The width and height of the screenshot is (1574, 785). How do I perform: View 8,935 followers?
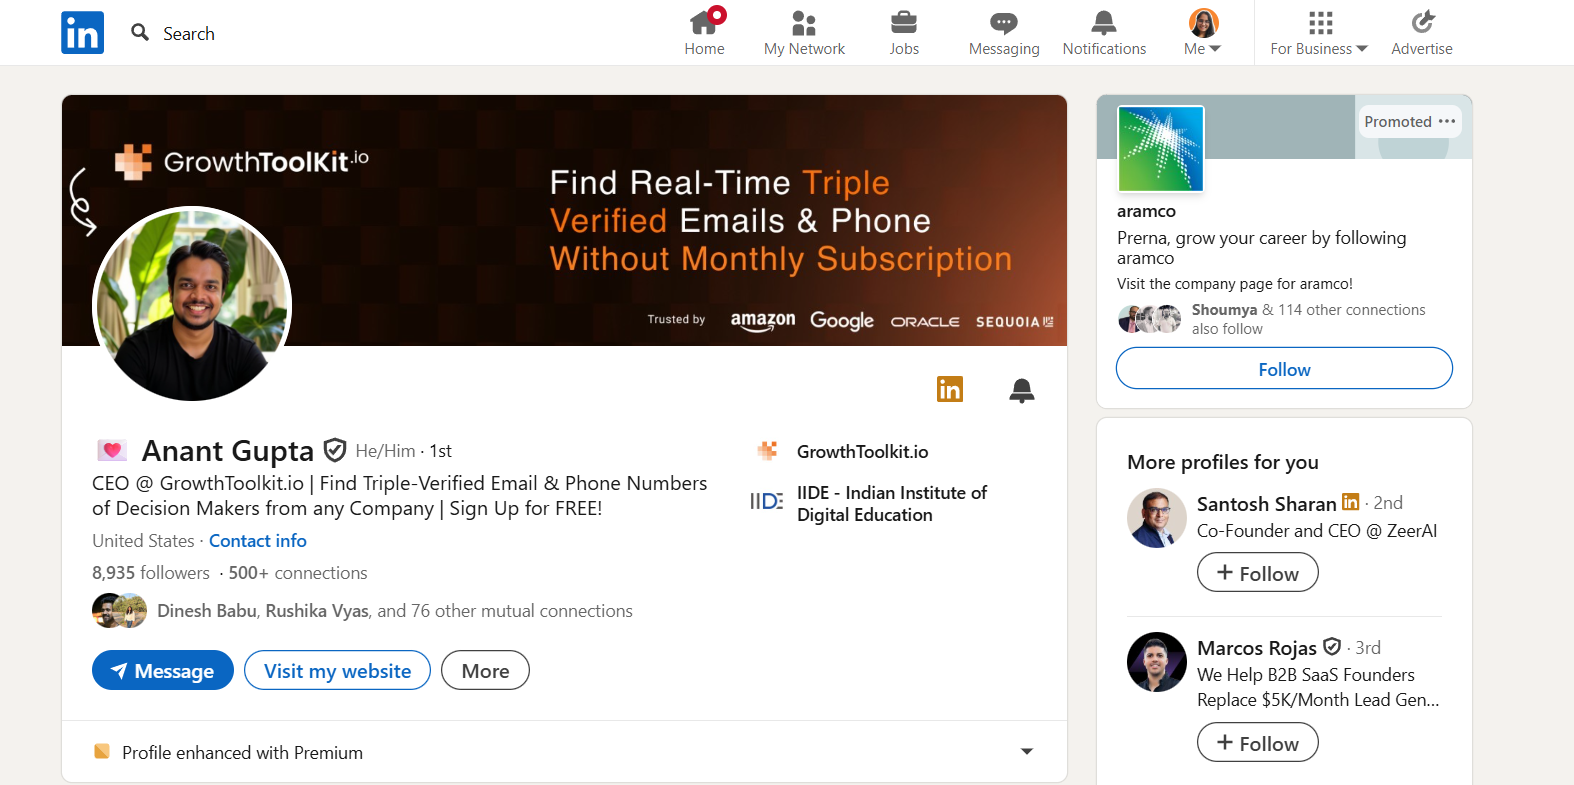click(151, 573)
